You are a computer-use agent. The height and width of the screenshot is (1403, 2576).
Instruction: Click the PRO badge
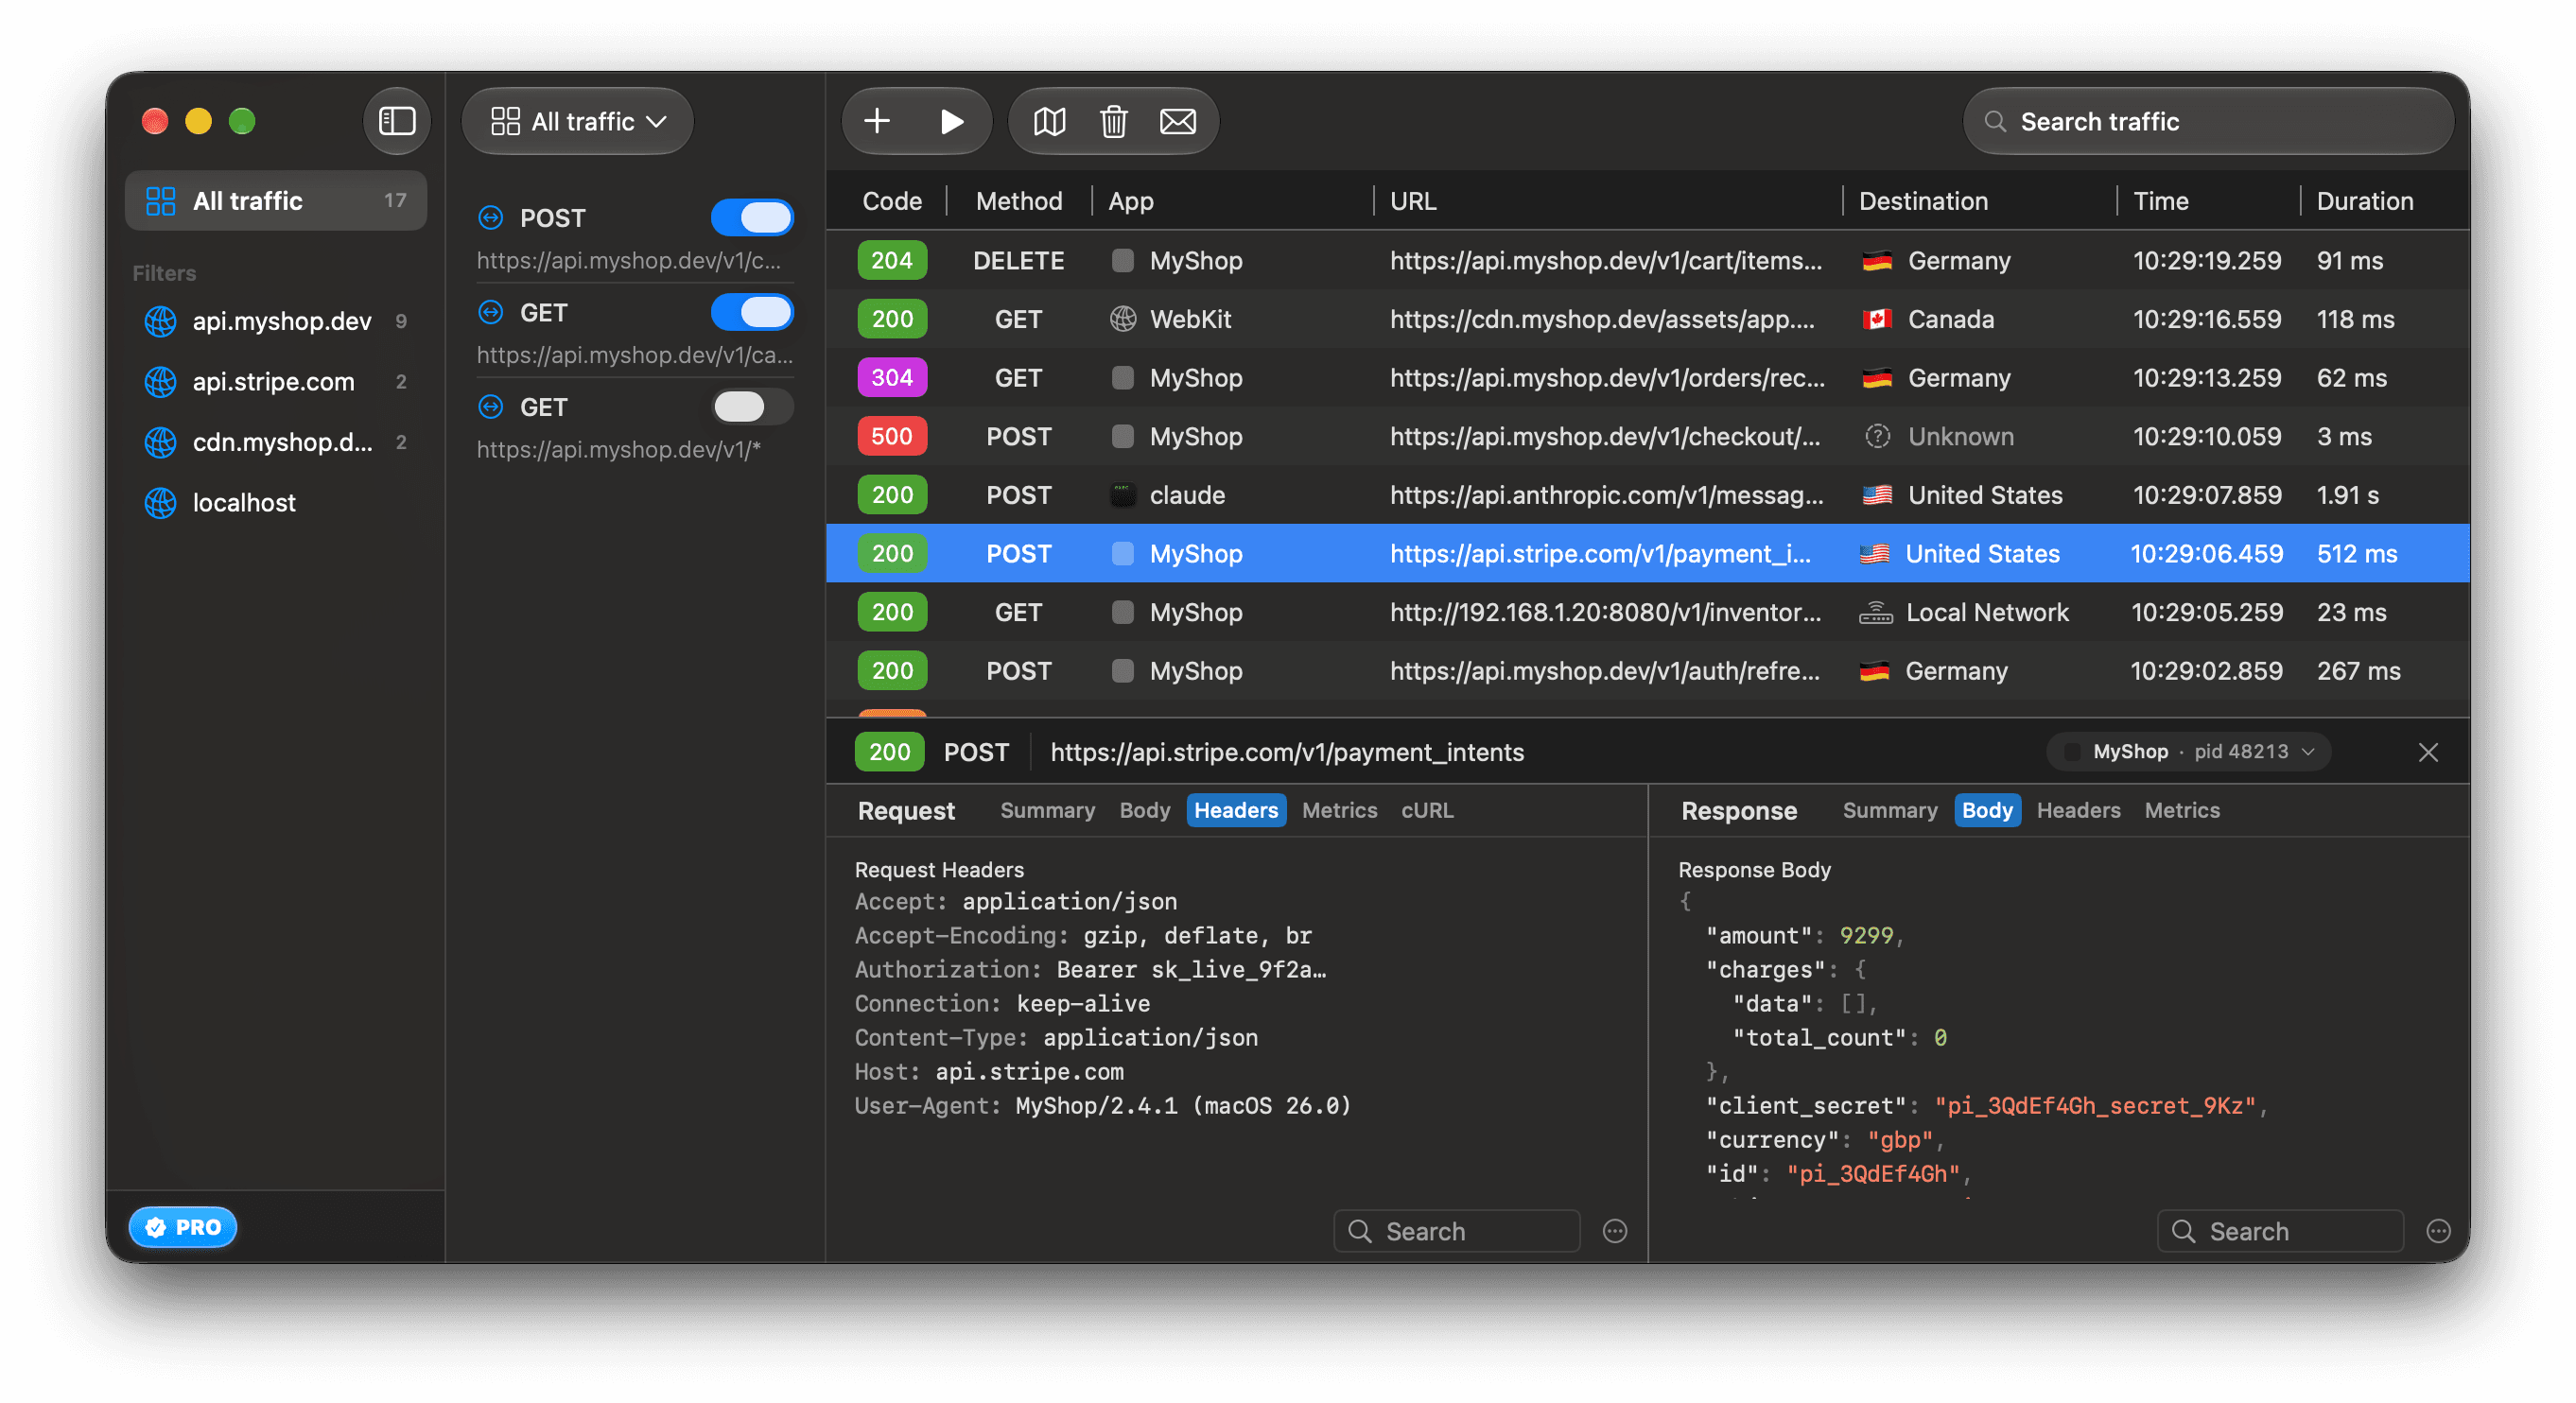[183, 1227]
